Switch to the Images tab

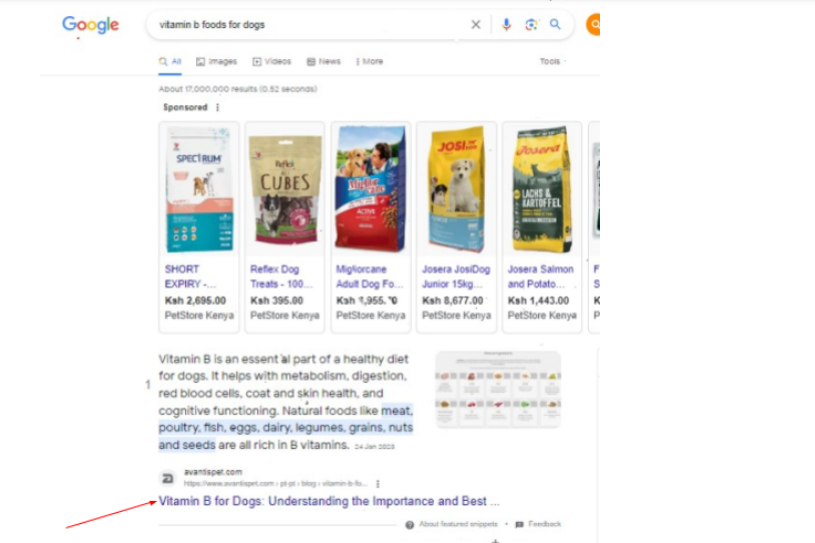tap(216, 61)
